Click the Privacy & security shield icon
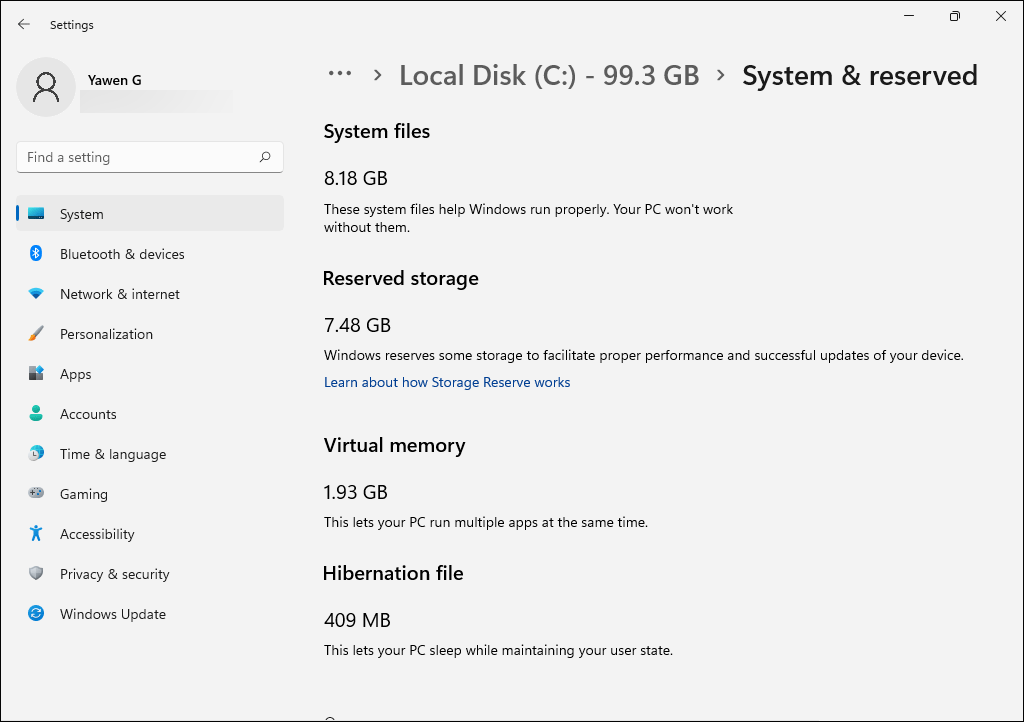This screenshot has height=722, width=1024. pyautogui.click(x=36, y=573)
